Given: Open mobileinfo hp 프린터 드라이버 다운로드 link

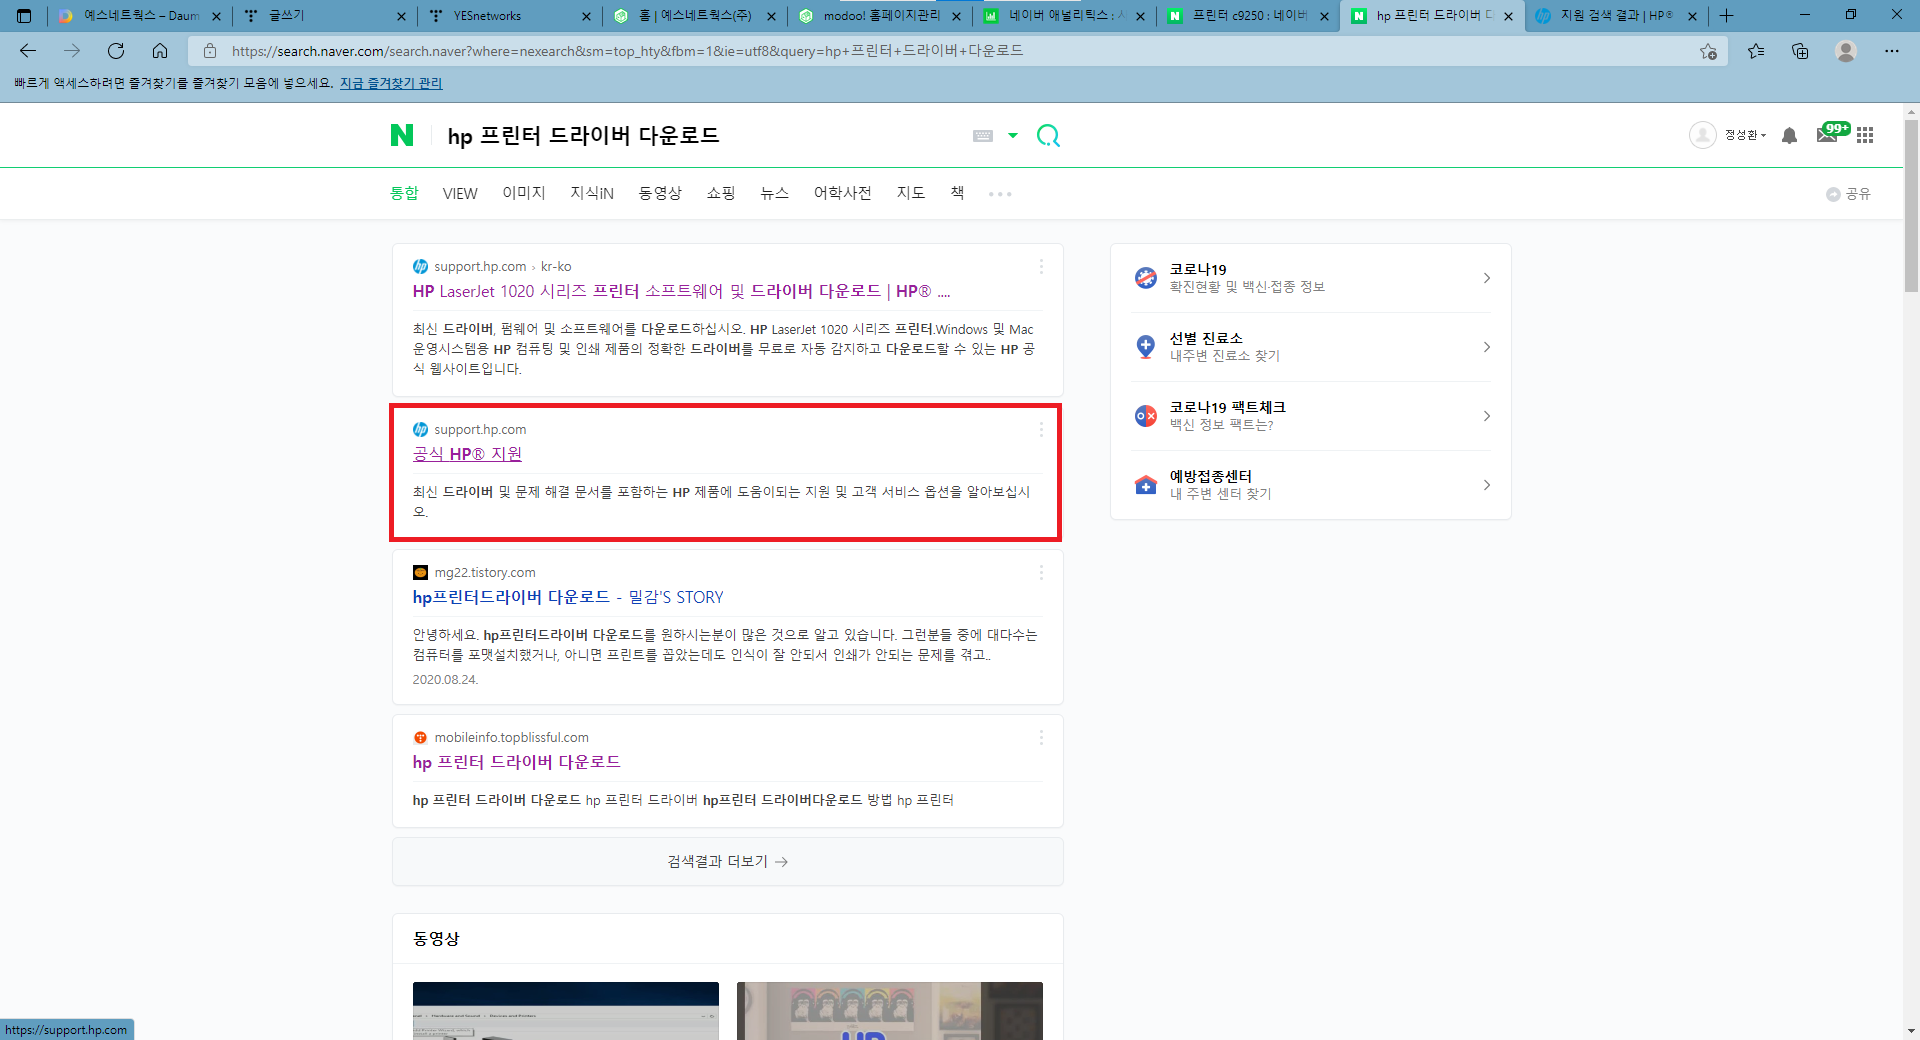Looking at the screenshot, I should 516,762.
